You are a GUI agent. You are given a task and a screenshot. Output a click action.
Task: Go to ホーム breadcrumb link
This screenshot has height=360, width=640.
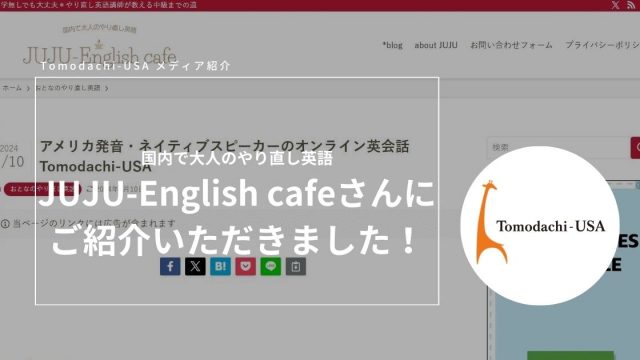coord(12,88)
